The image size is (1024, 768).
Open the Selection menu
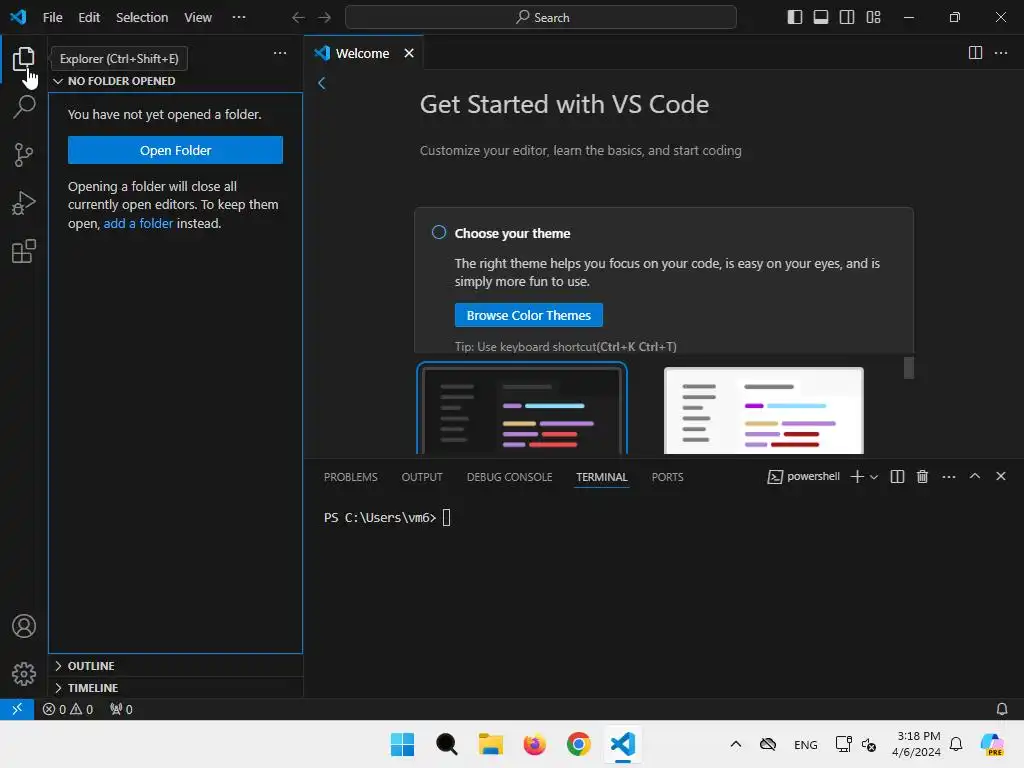(142, 18)
